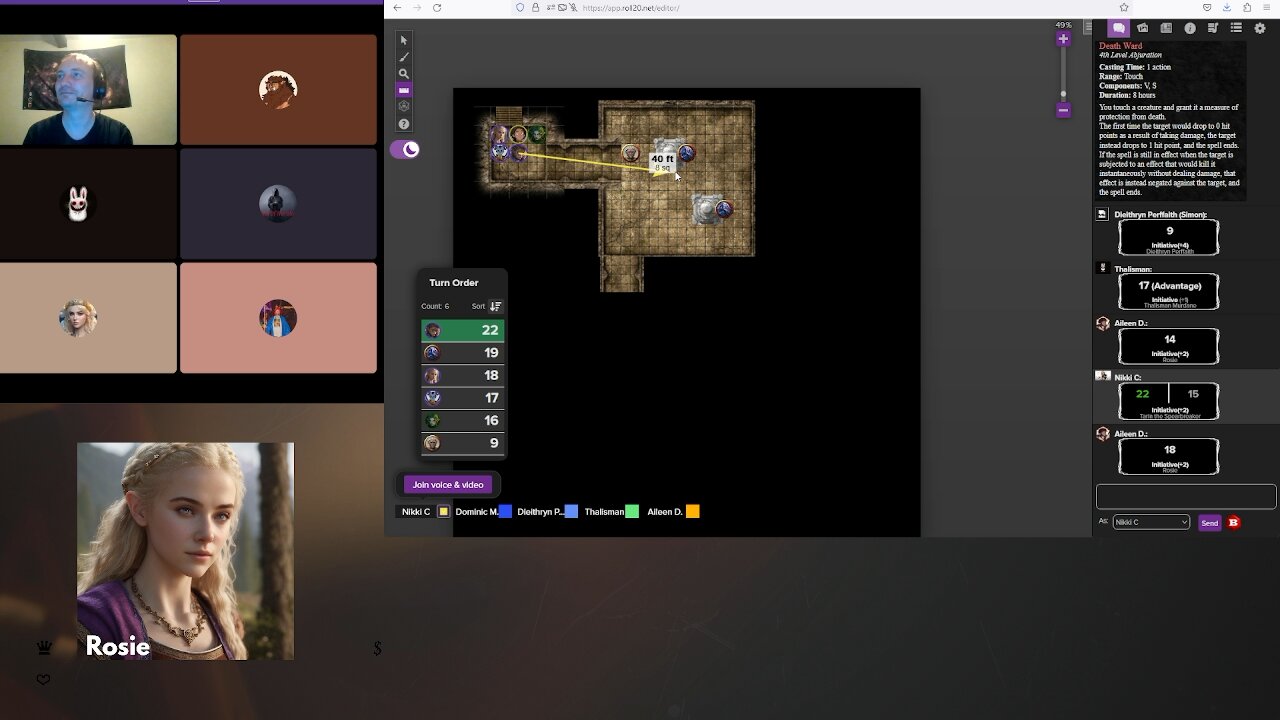This screenshot has width=1280, height=720.
Task: Click into the chat message input field
Action: pyautogui.click(x=1186, y=496)
